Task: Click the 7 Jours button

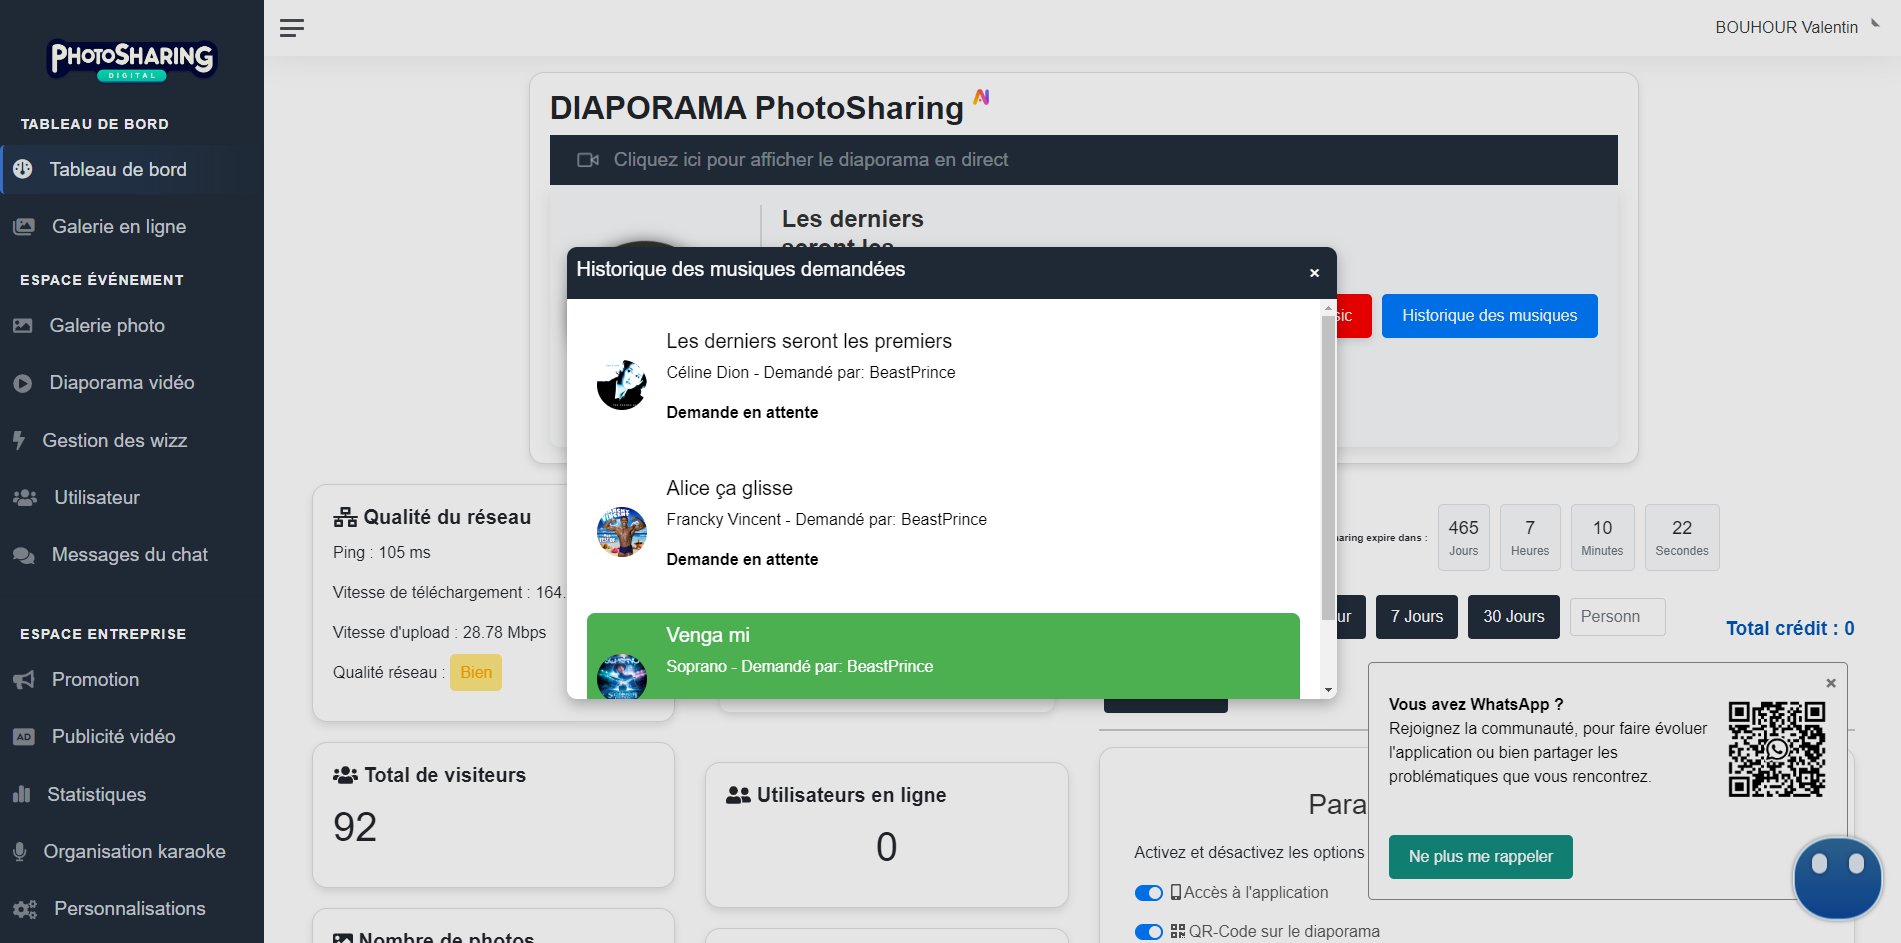Action: (1417, 617)
